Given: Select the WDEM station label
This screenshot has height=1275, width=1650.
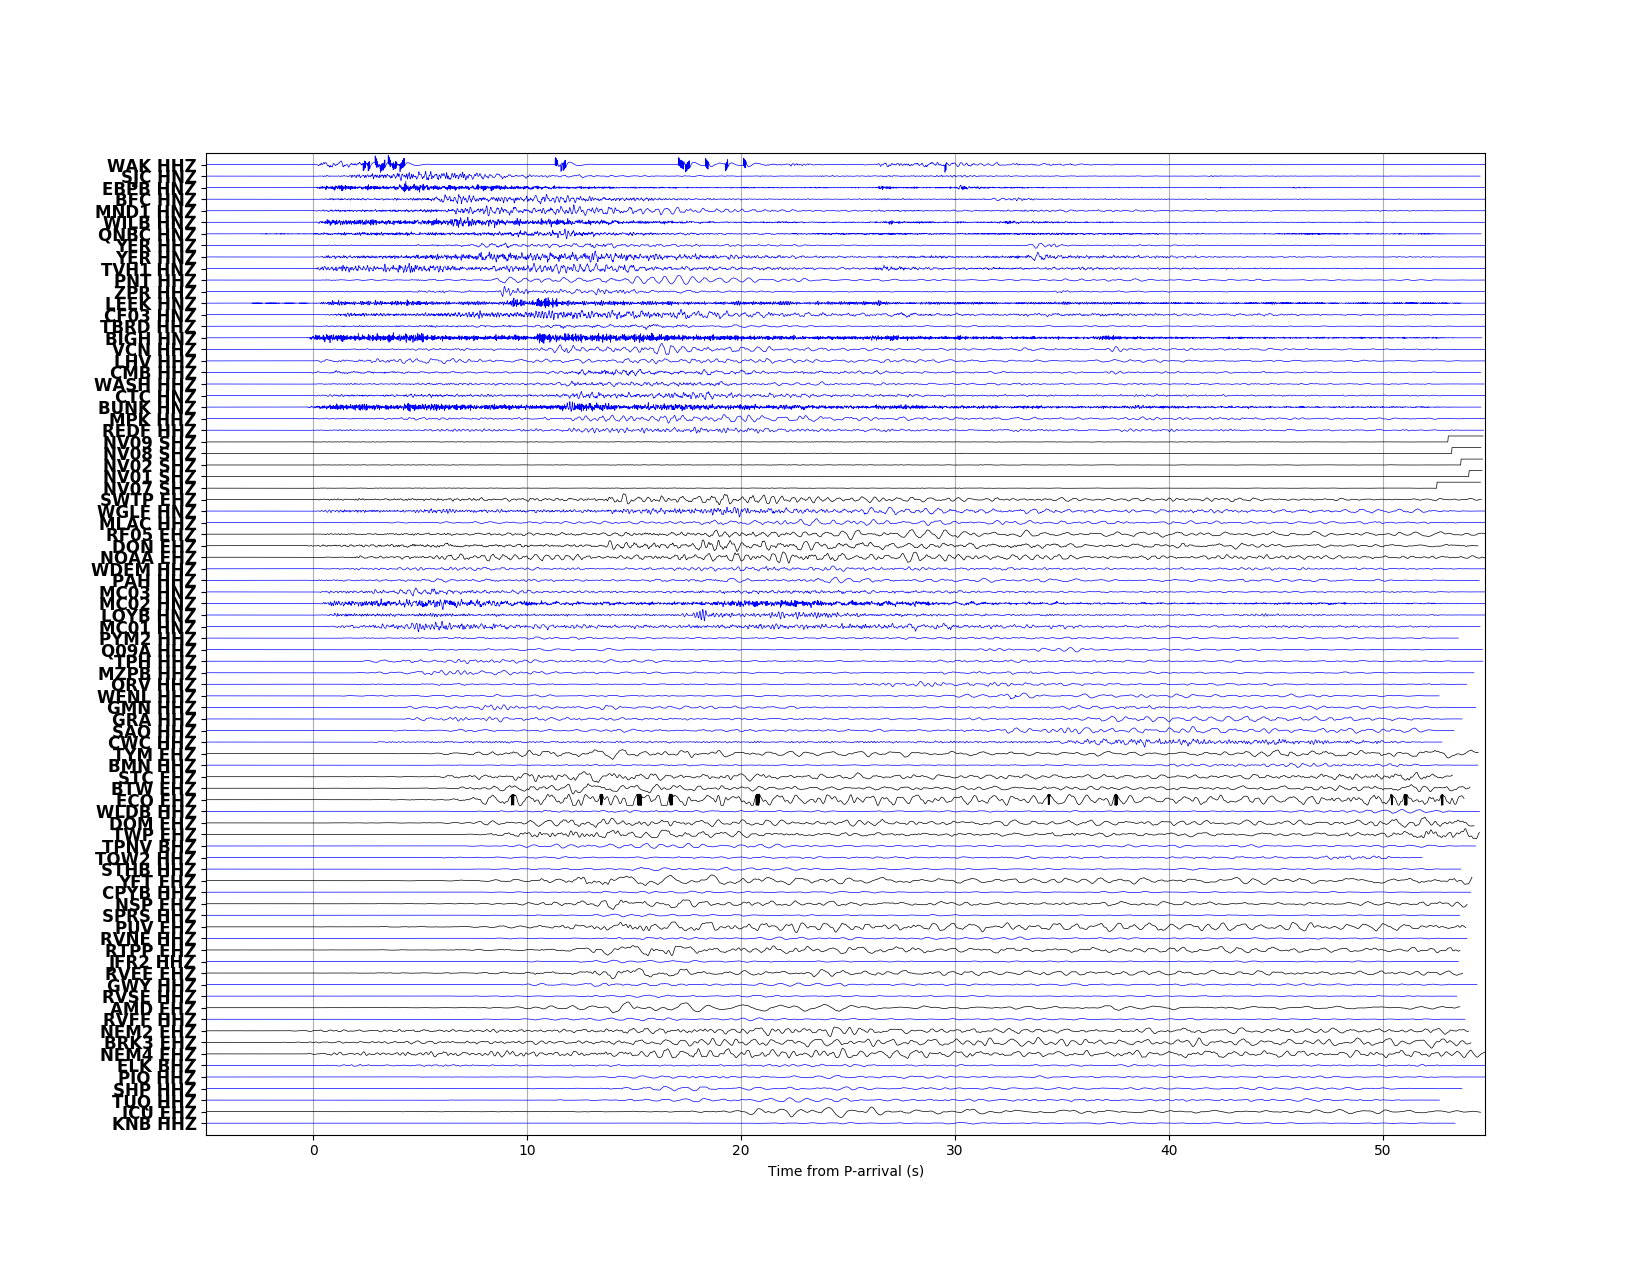Looking at the screenshot, I should (x=144, y=570).
